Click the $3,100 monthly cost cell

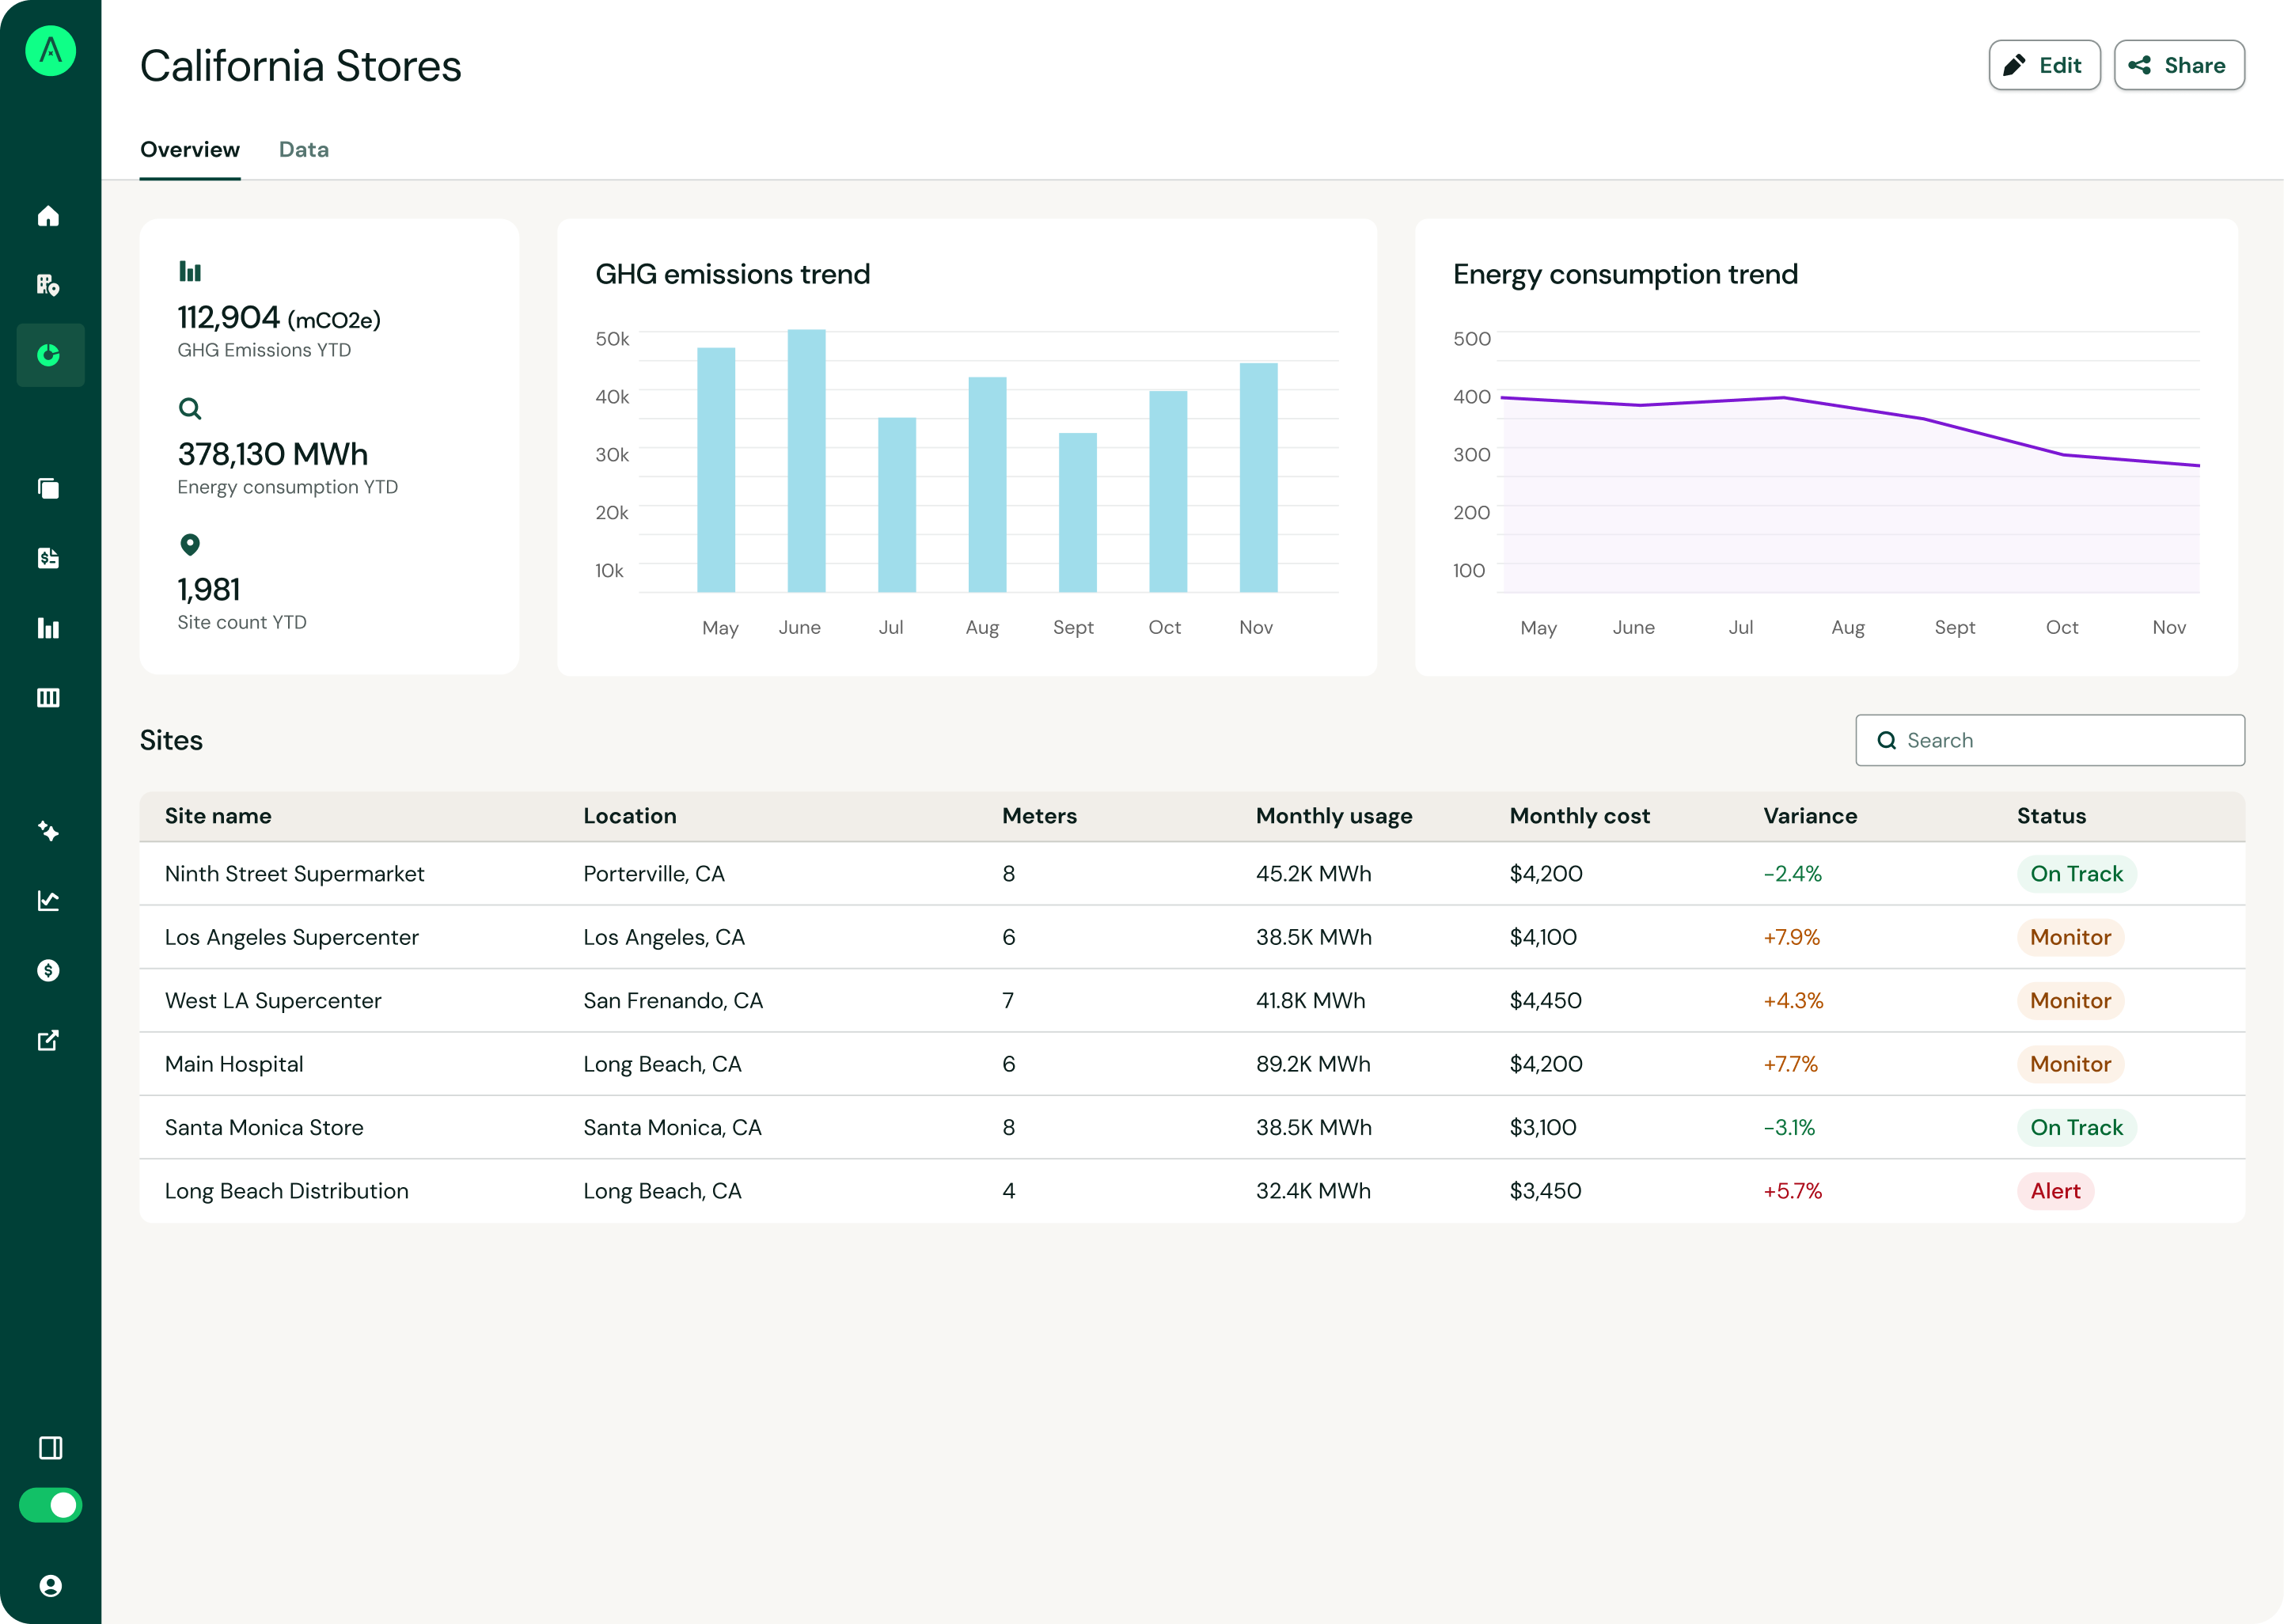(1543, 1128)
